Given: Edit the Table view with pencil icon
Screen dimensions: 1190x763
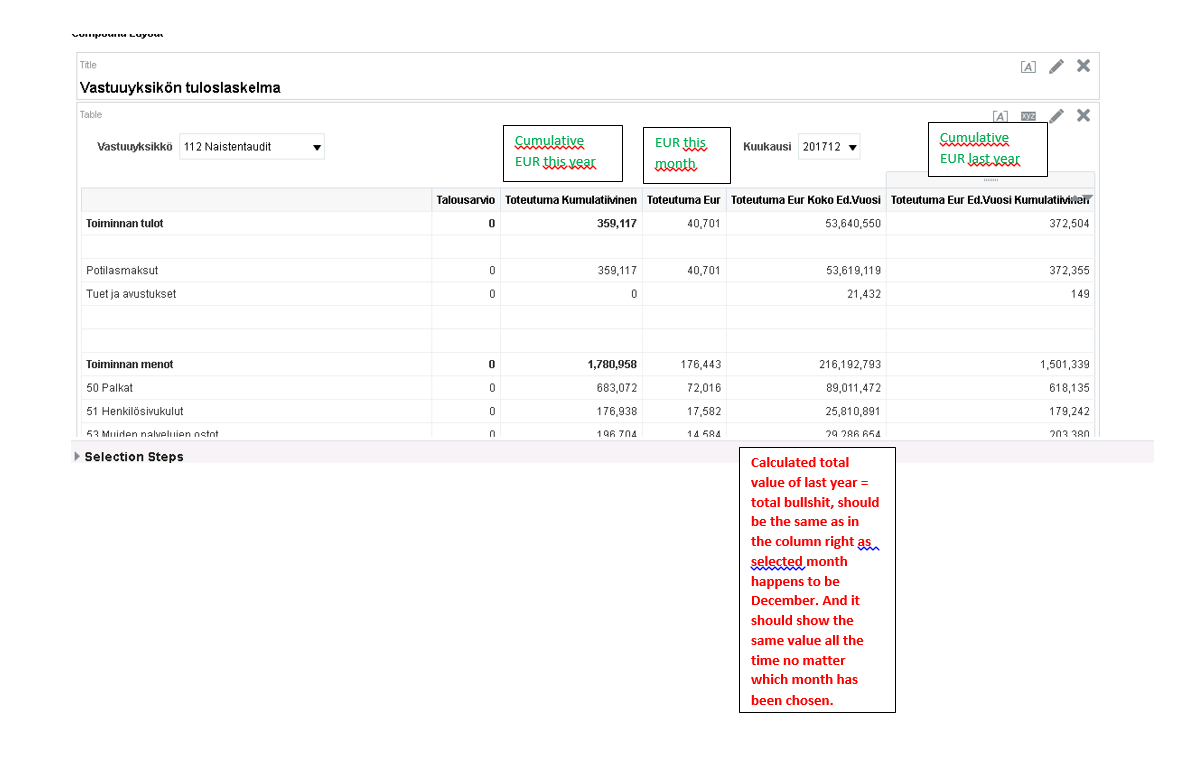Looking at the screenshot, I should tap(1056, 116).
